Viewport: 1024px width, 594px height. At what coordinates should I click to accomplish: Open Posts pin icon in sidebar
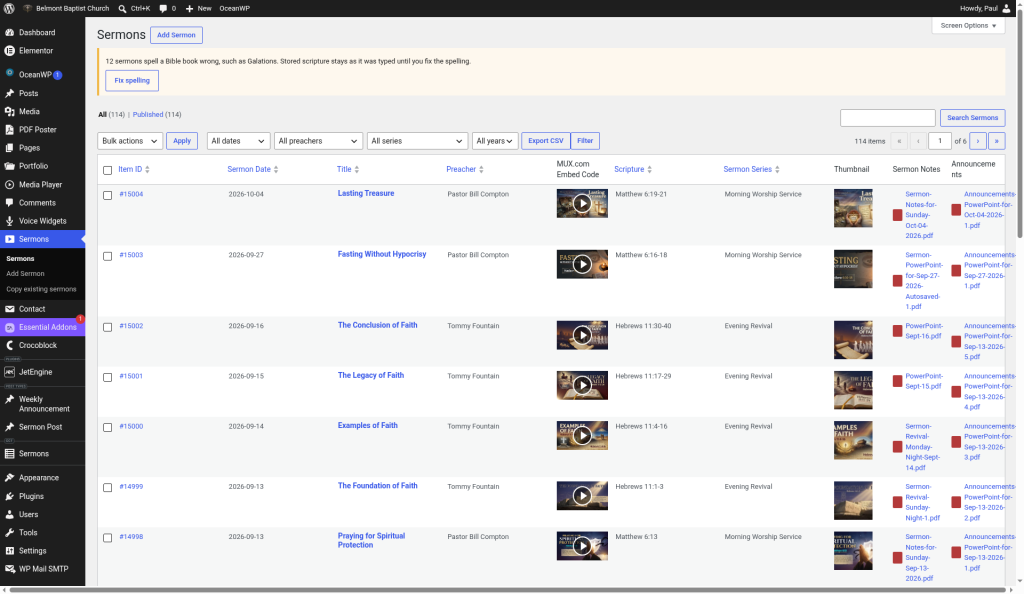pos(10,93)
